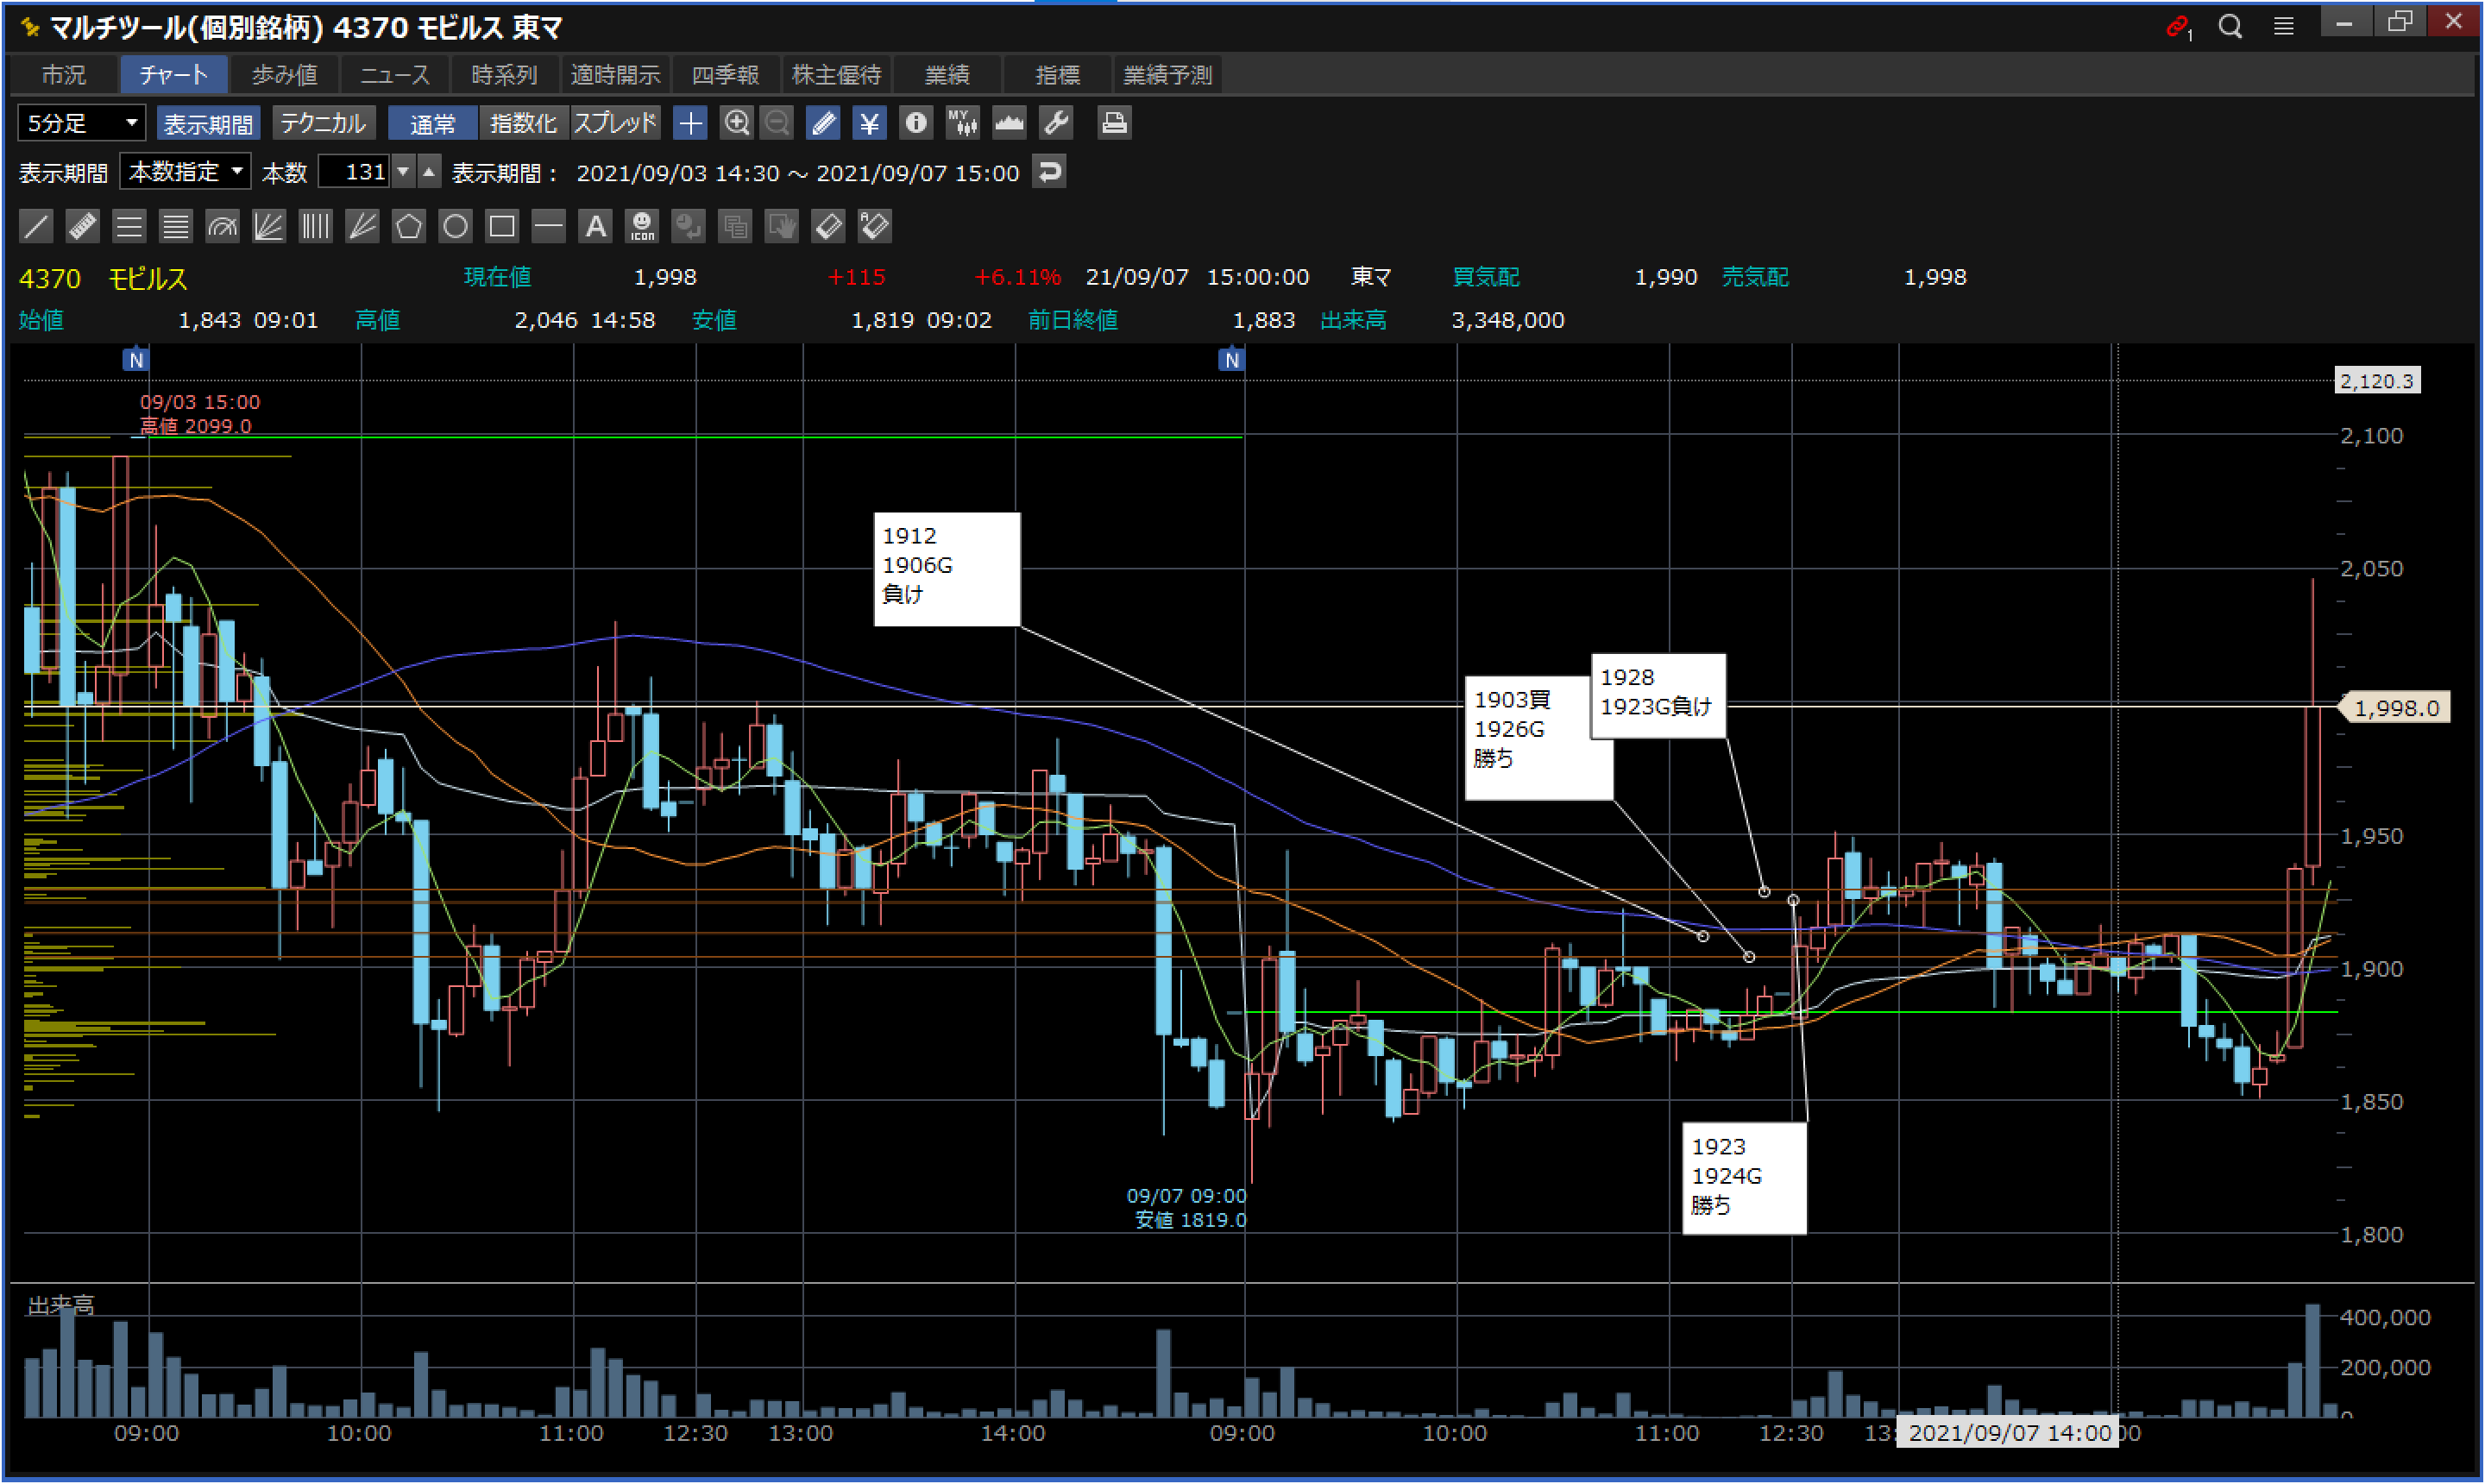Expand the 本数指定 period dropdown

[185, 172]
